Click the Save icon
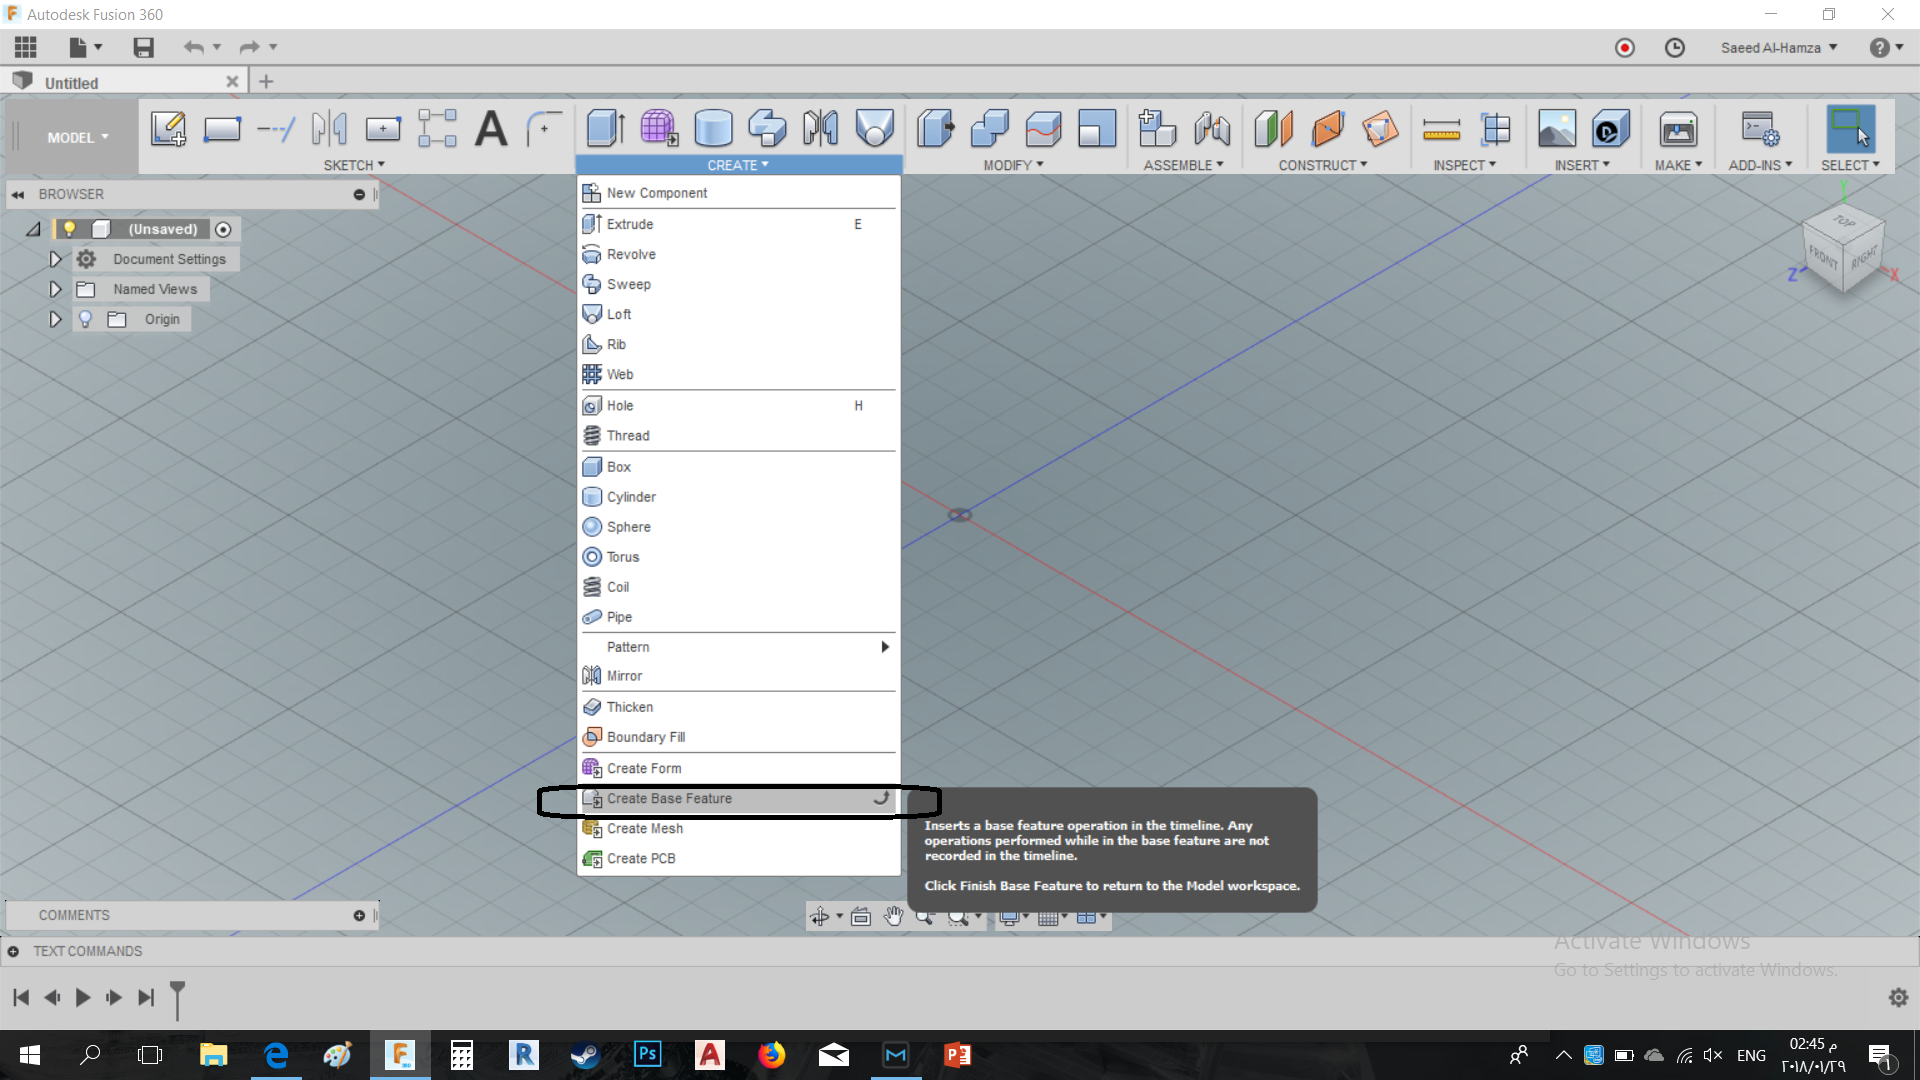The width and height of the screenshot is (1920, 1080). pos(144,47)
